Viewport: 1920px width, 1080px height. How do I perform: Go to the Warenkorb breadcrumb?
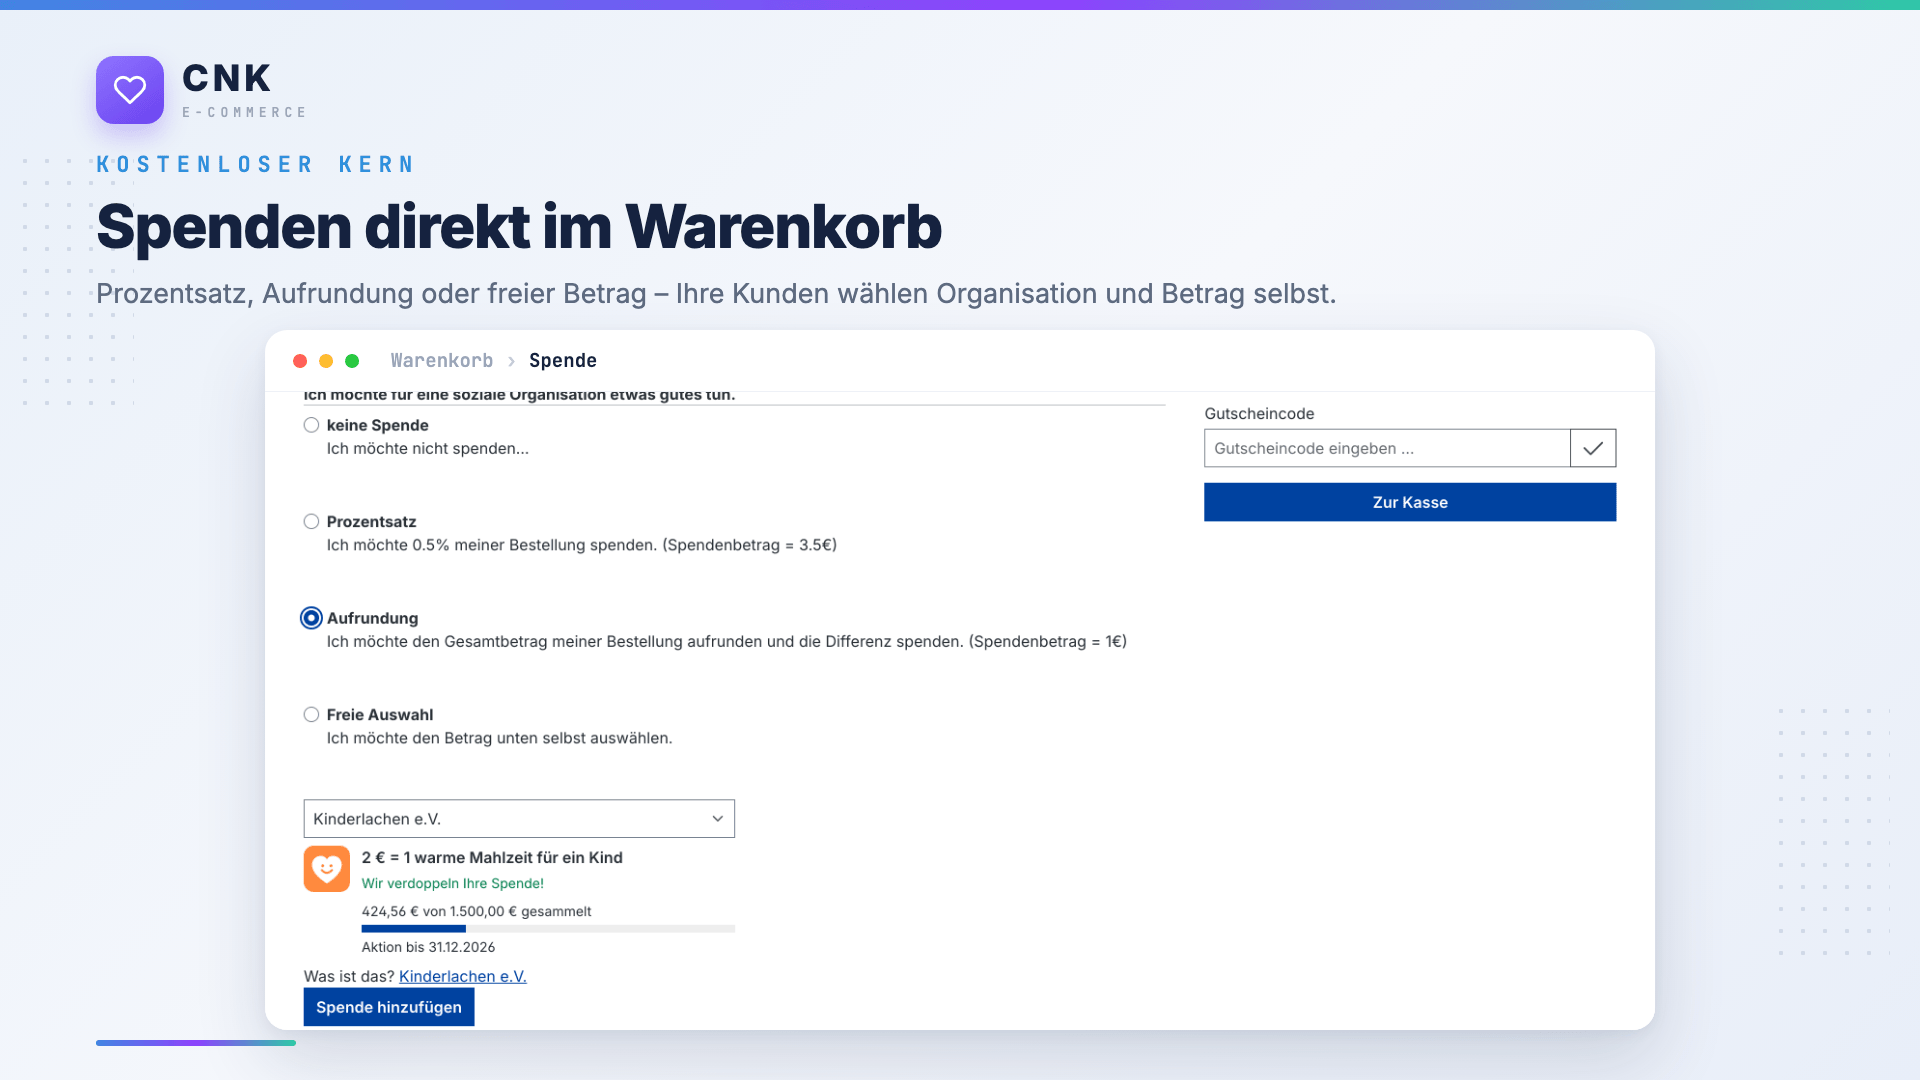click(x=442, y=361)
